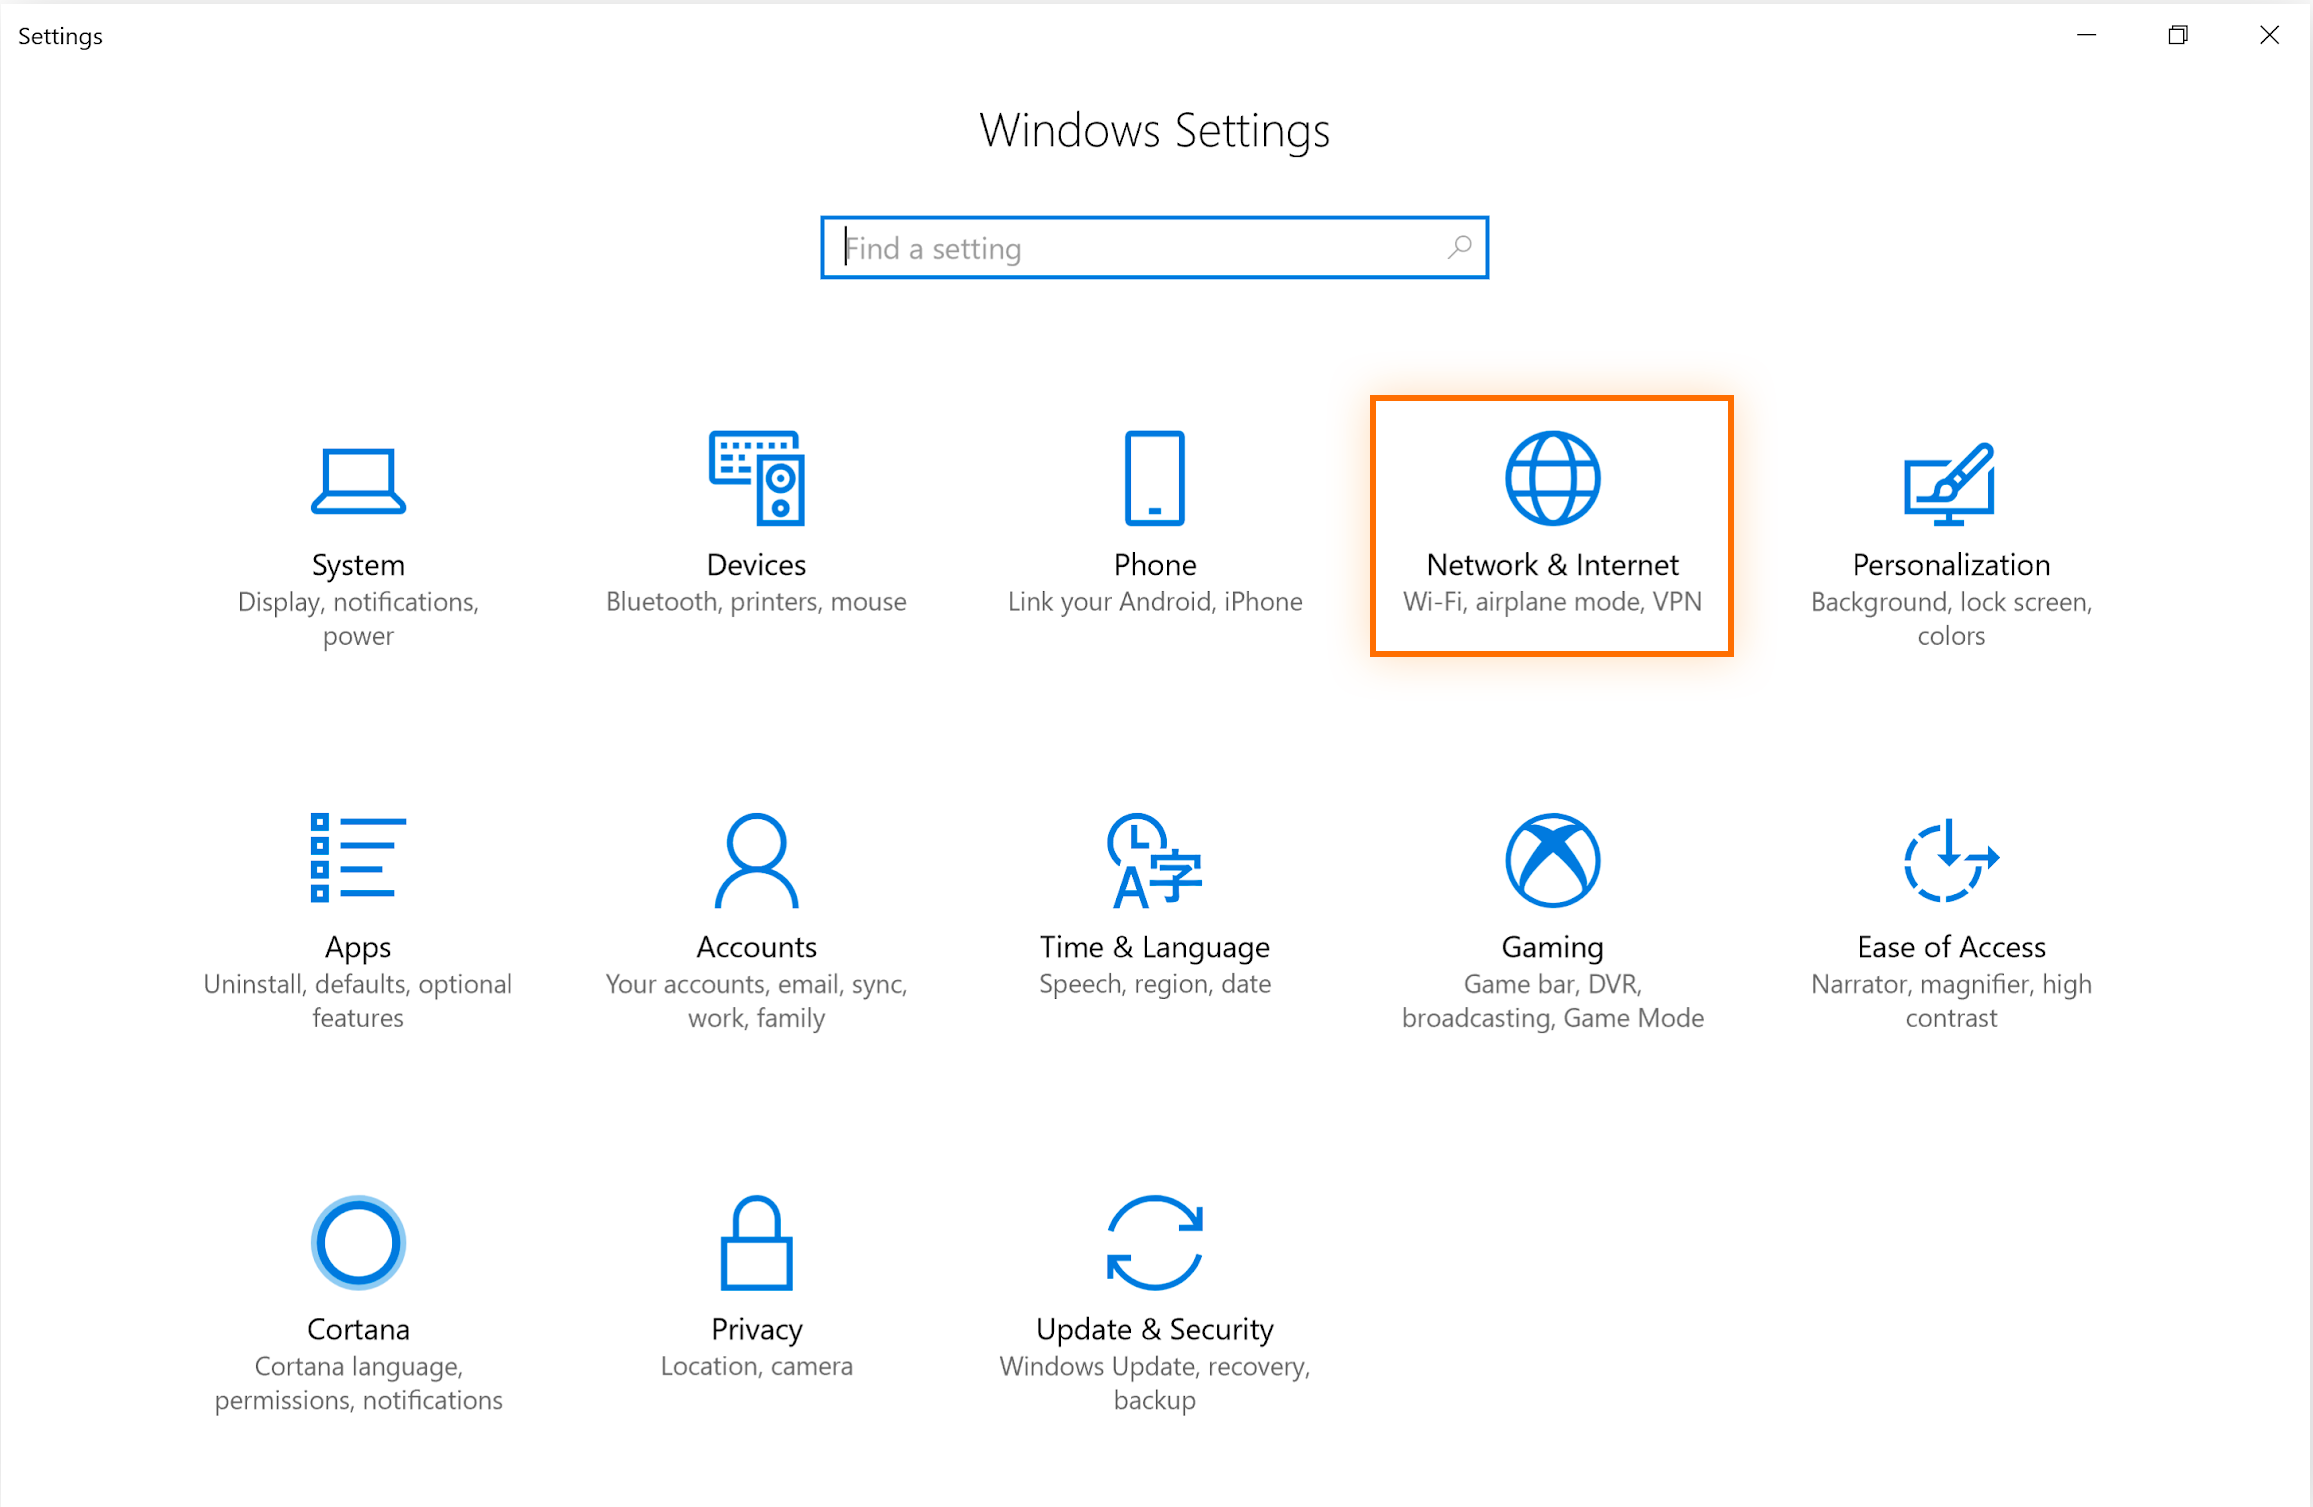The height and width of the screenshot is (1507, 2313).
Task: Click the Apps label
Action: tap(358, 947)
